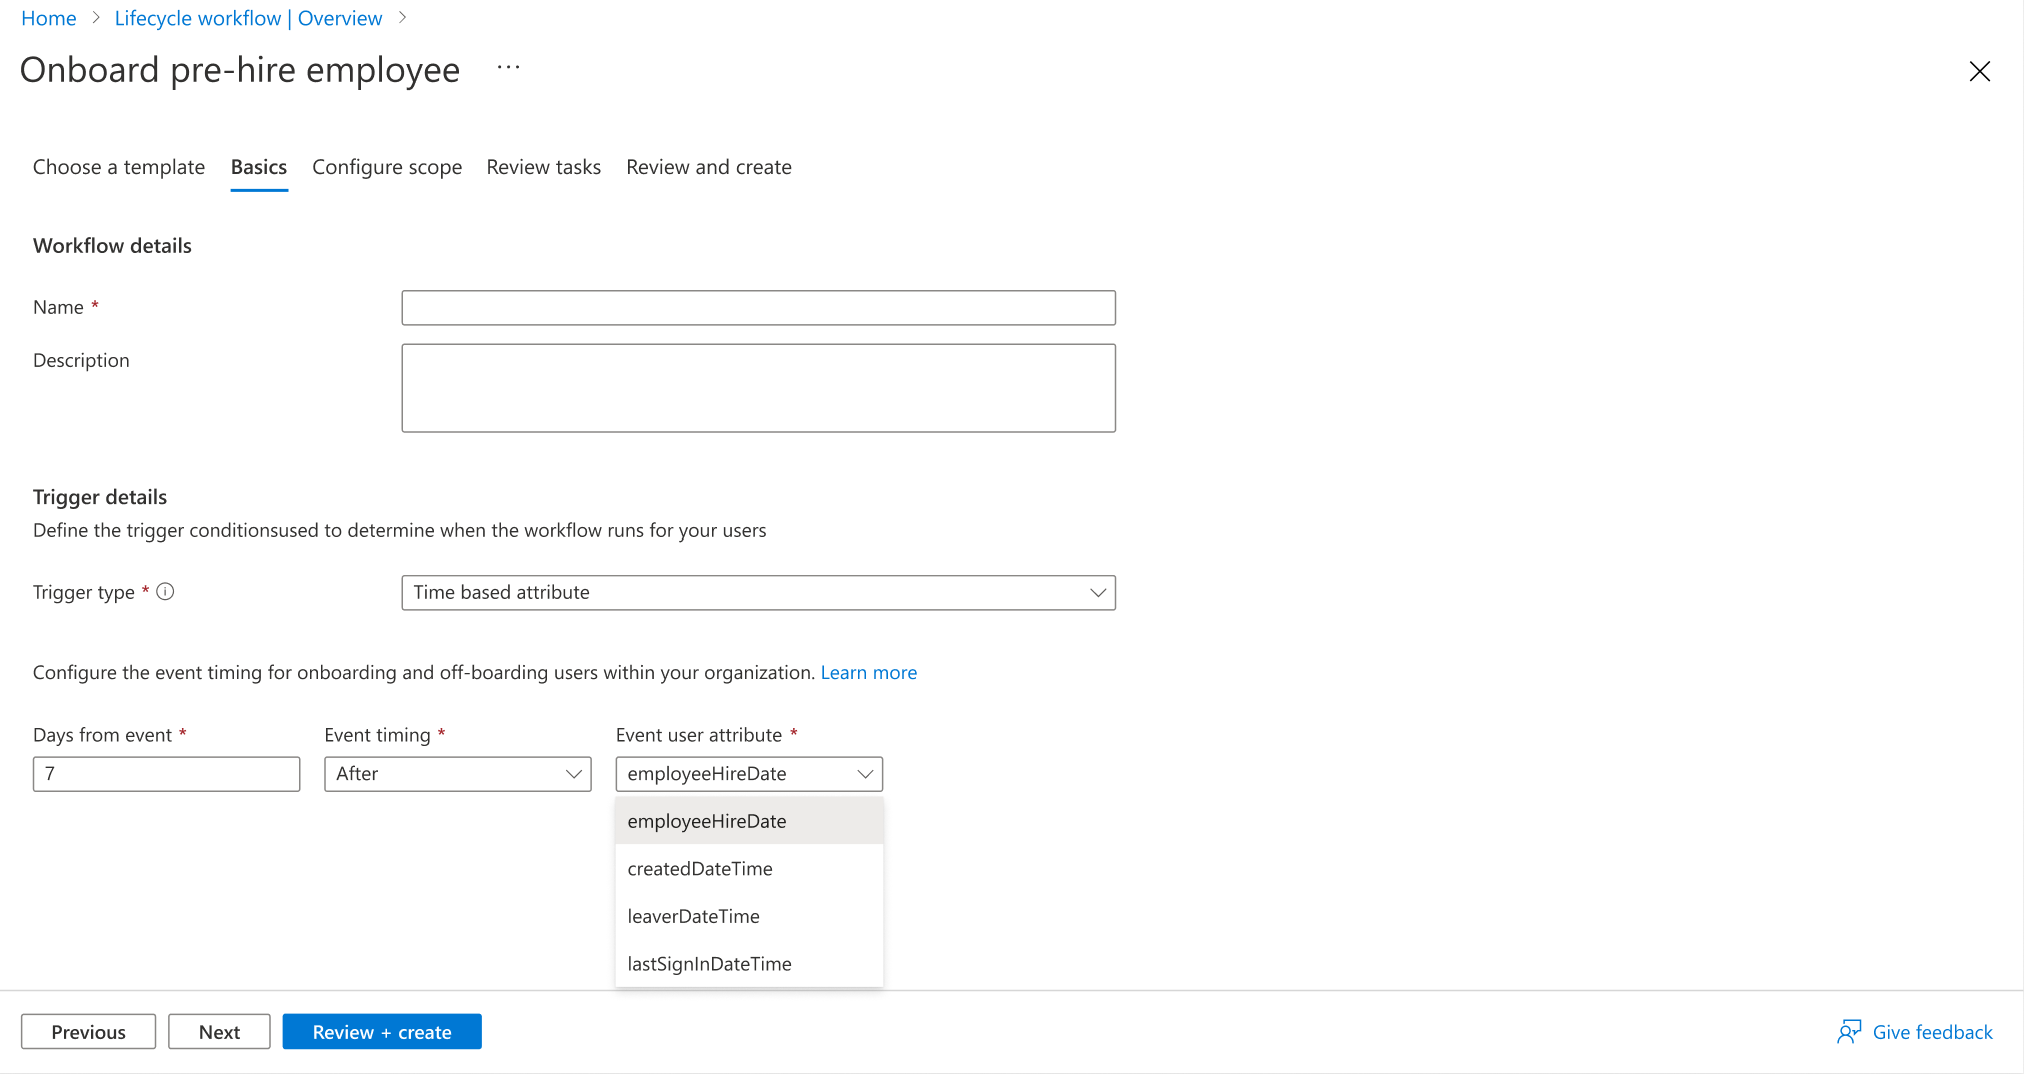Click the Days from event input field
2024x1074 pixels.
(166, 773)
